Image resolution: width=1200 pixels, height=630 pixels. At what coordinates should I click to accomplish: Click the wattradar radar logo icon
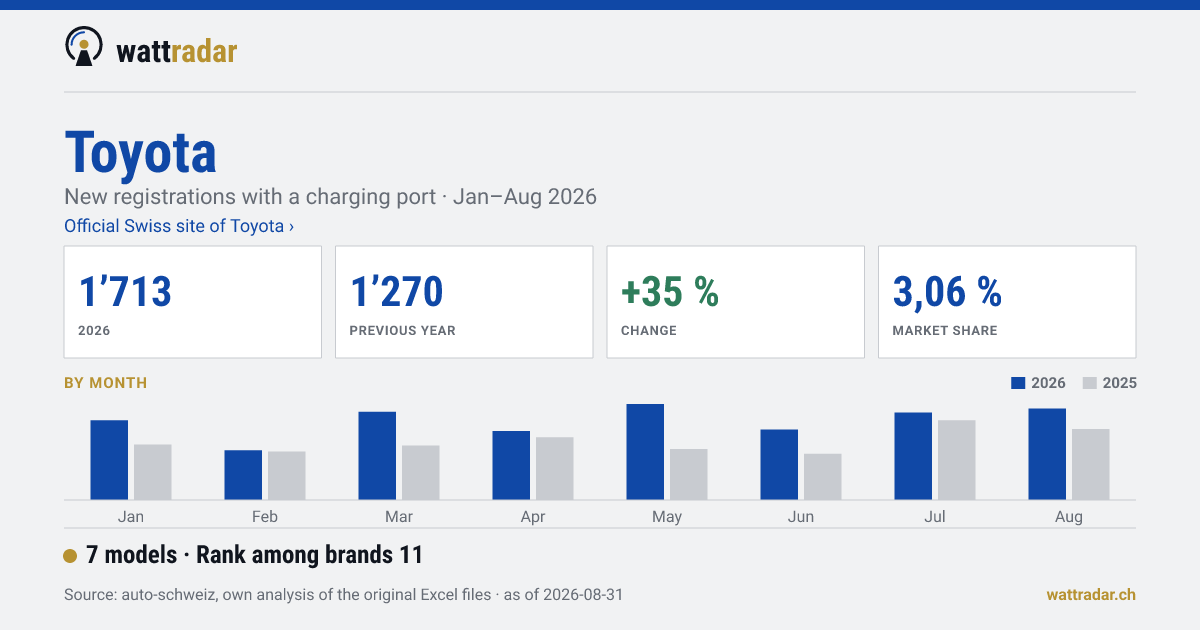pyautogui.click(x=84, y=47)
